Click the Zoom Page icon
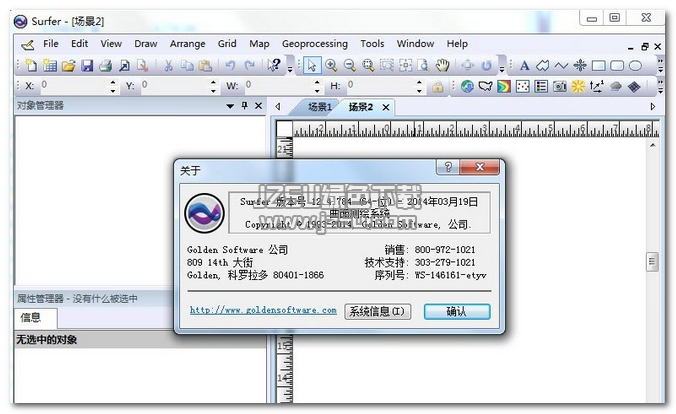 click(424, 66)
